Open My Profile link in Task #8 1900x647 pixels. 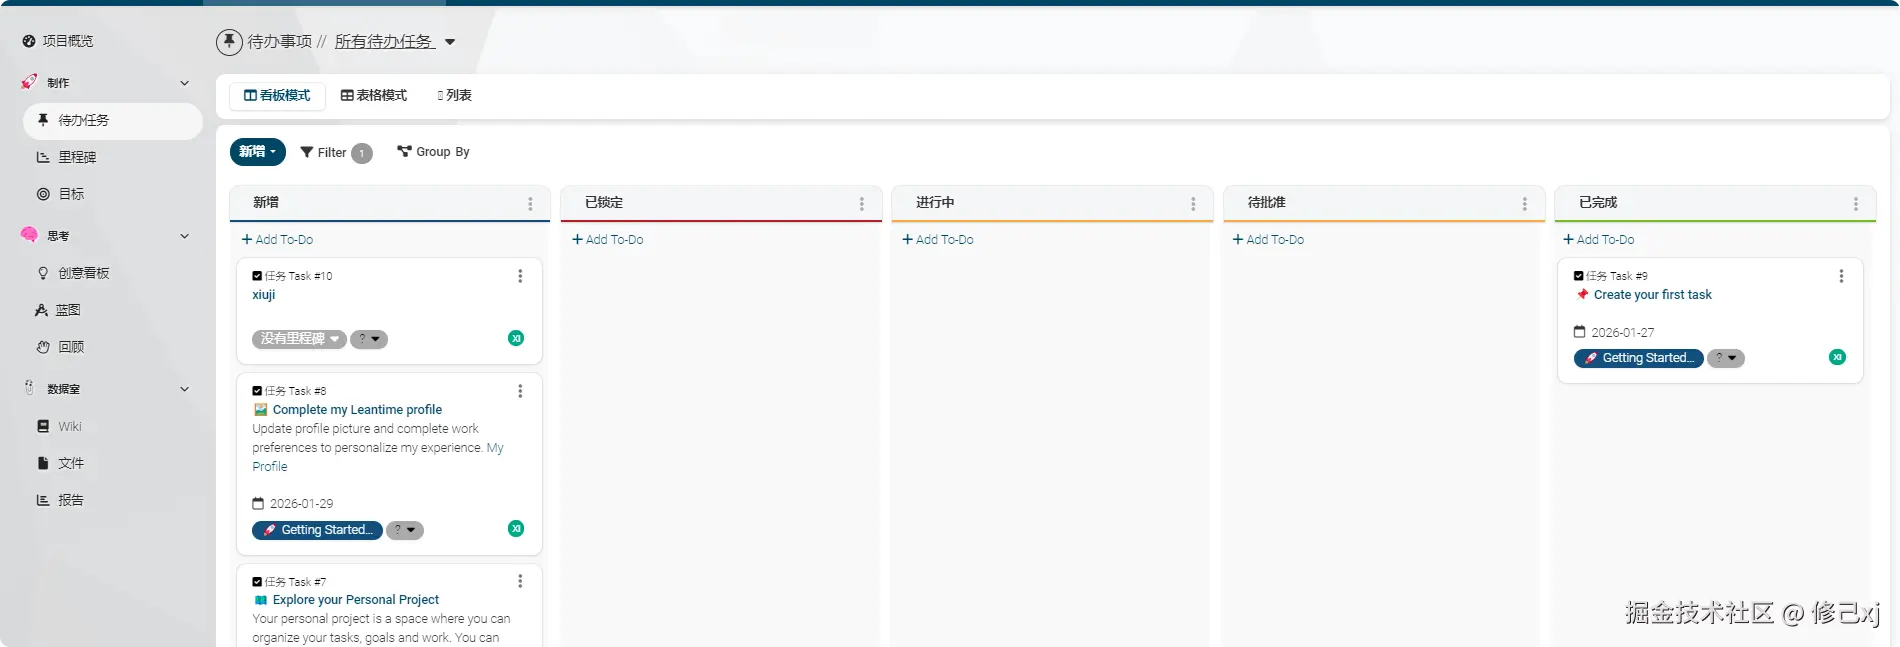coord(378,457)
